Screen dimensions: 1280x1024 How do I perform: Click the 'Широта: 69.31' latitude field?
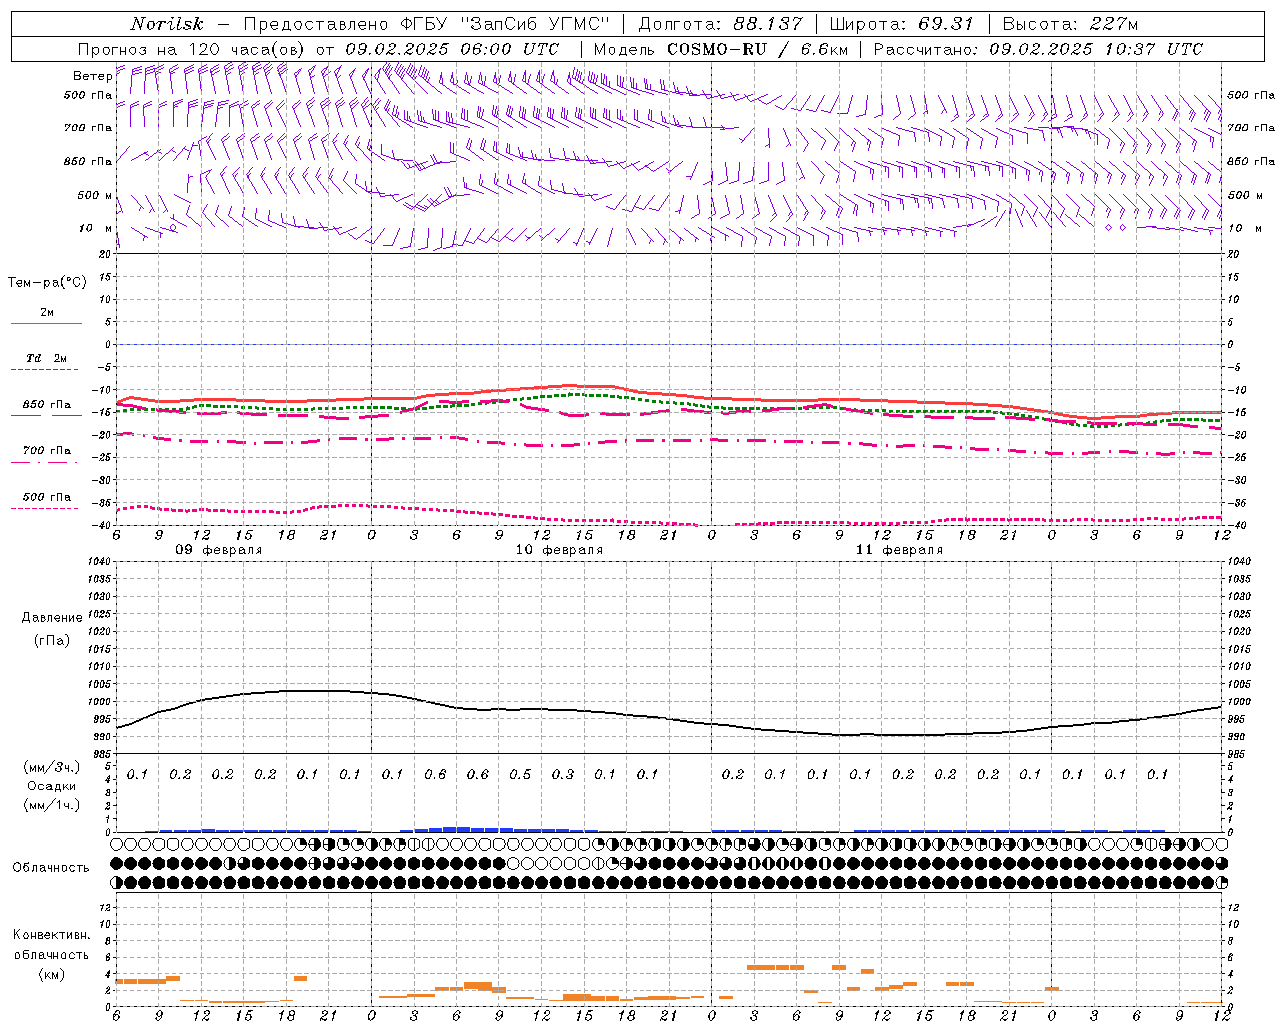tap(901, 24)
